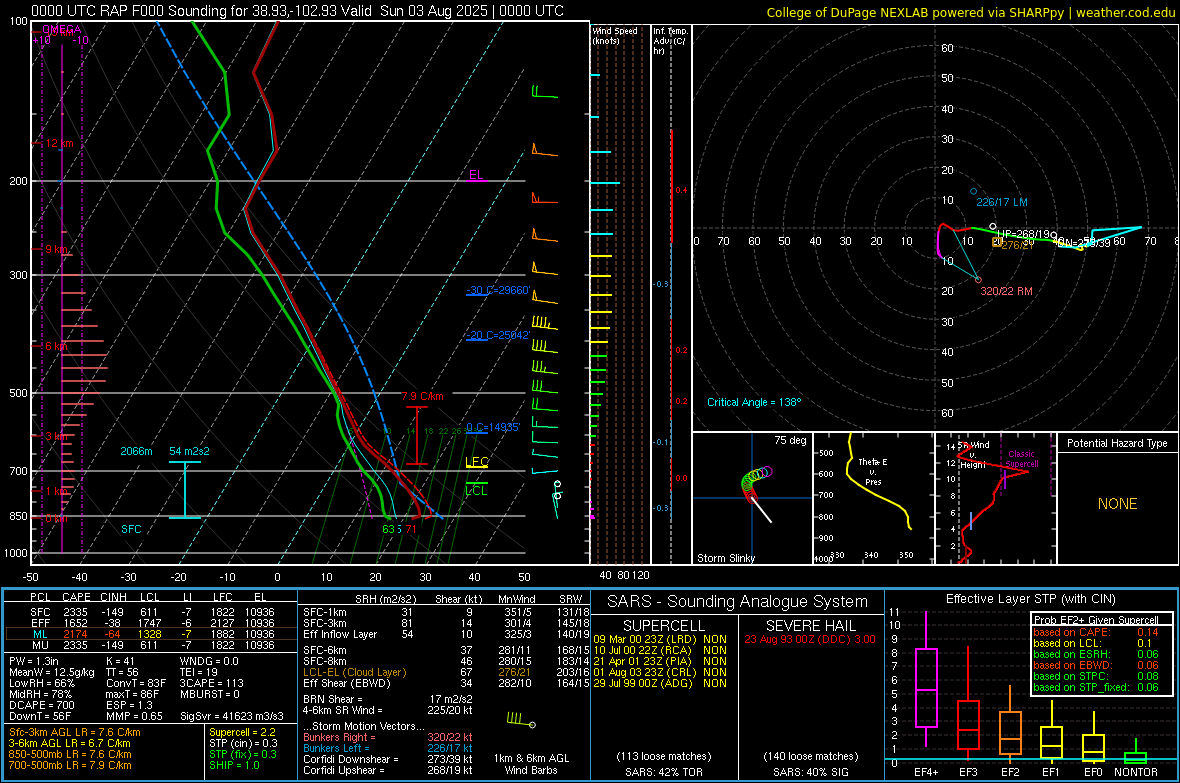
Task: Click the Prob EF2+ Given Supercell header
Action: click(x=1096, y=620)
